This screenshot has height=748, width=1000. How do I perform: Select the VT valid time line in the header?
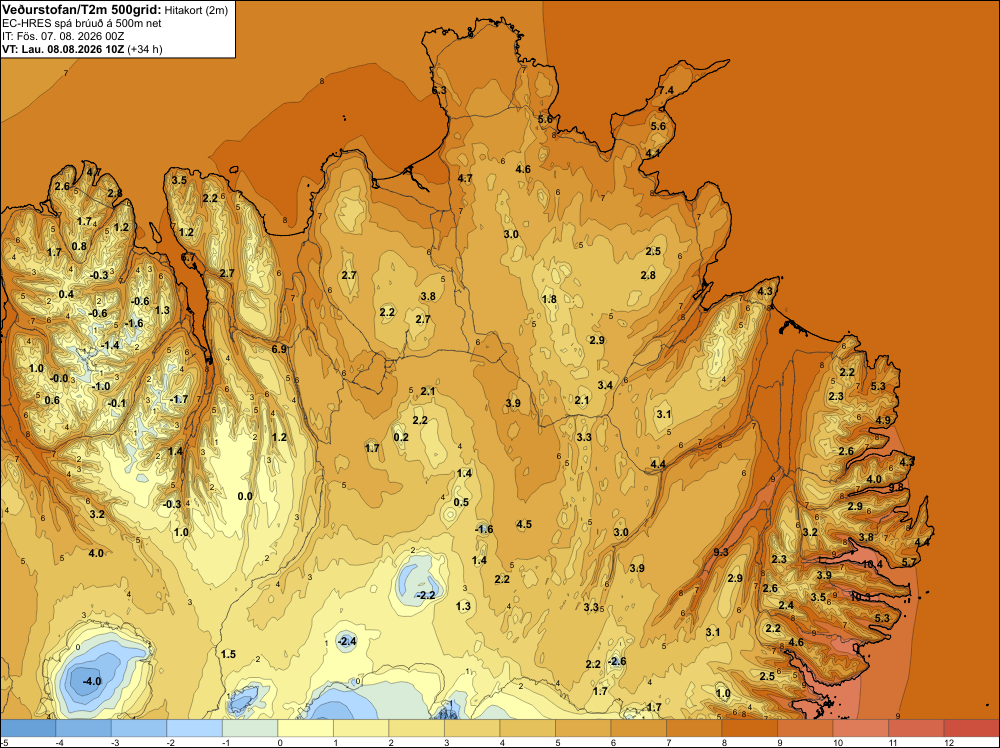82,49
